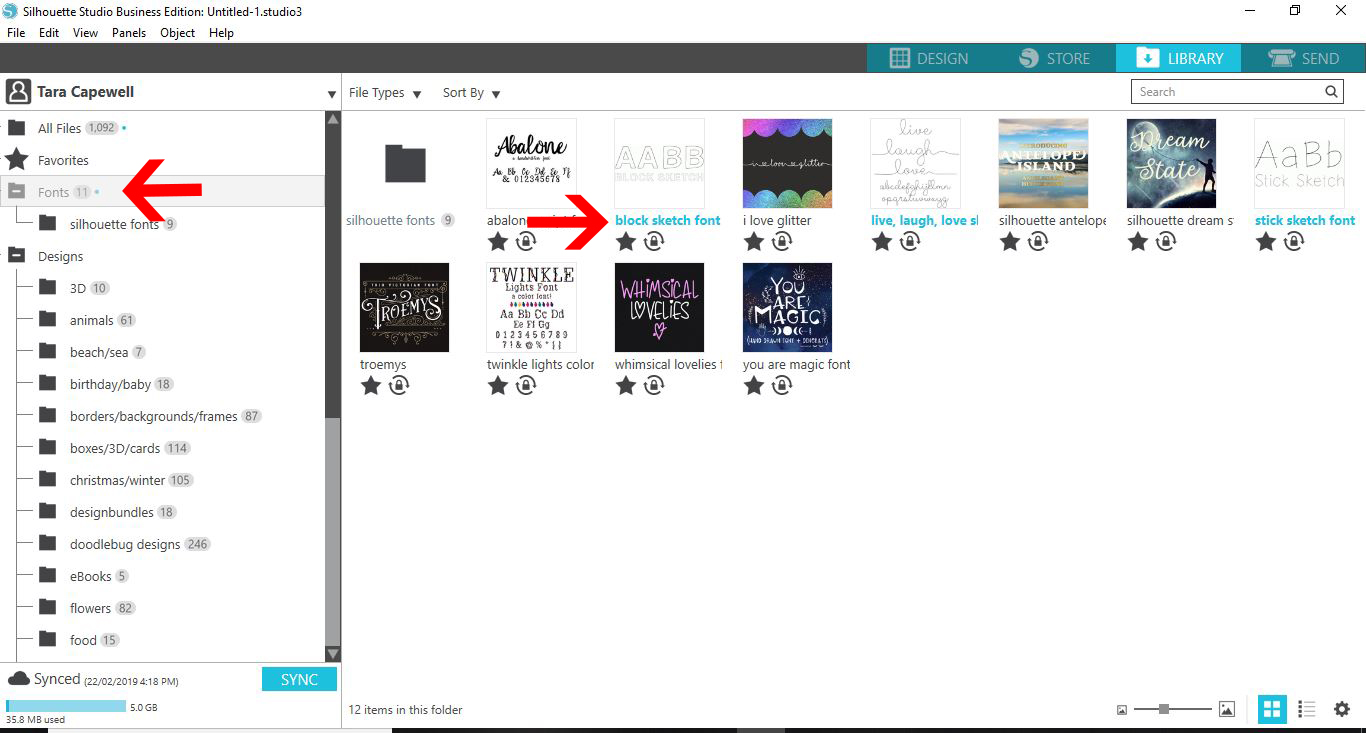
Task: Click the SYNC button
Action: tap(299, 680)
